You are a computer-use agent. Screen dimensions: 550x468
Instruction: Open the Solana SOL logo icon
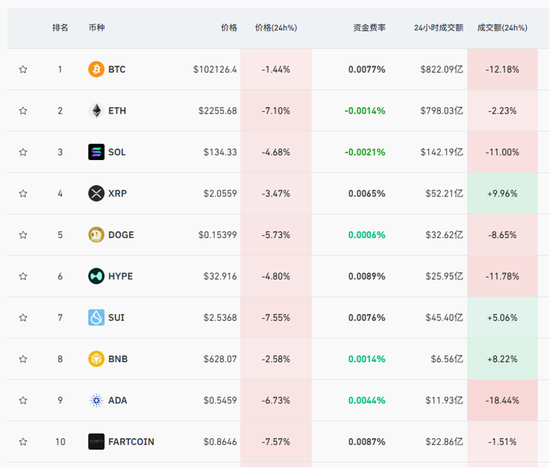[96, 152]
